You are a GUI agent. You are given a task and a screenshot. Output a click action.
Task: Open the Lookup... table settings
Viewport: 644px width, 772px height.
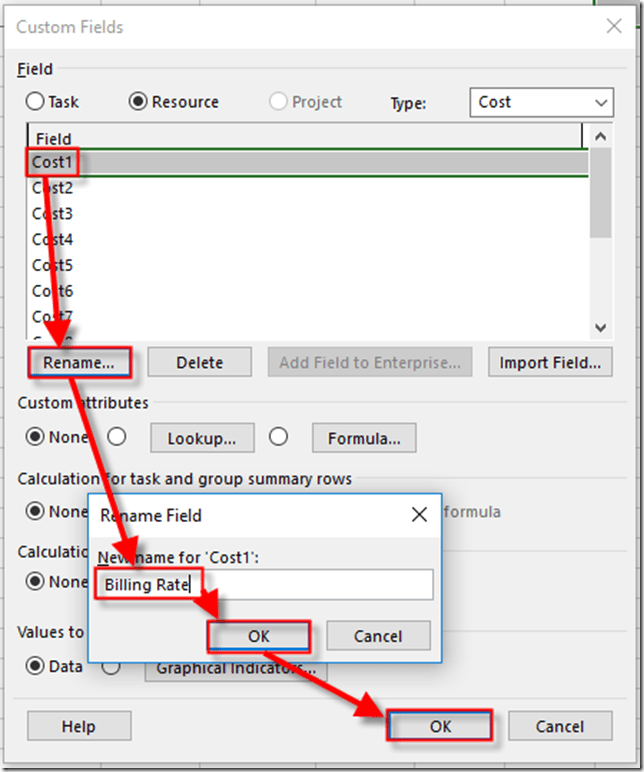coord(201,438)
